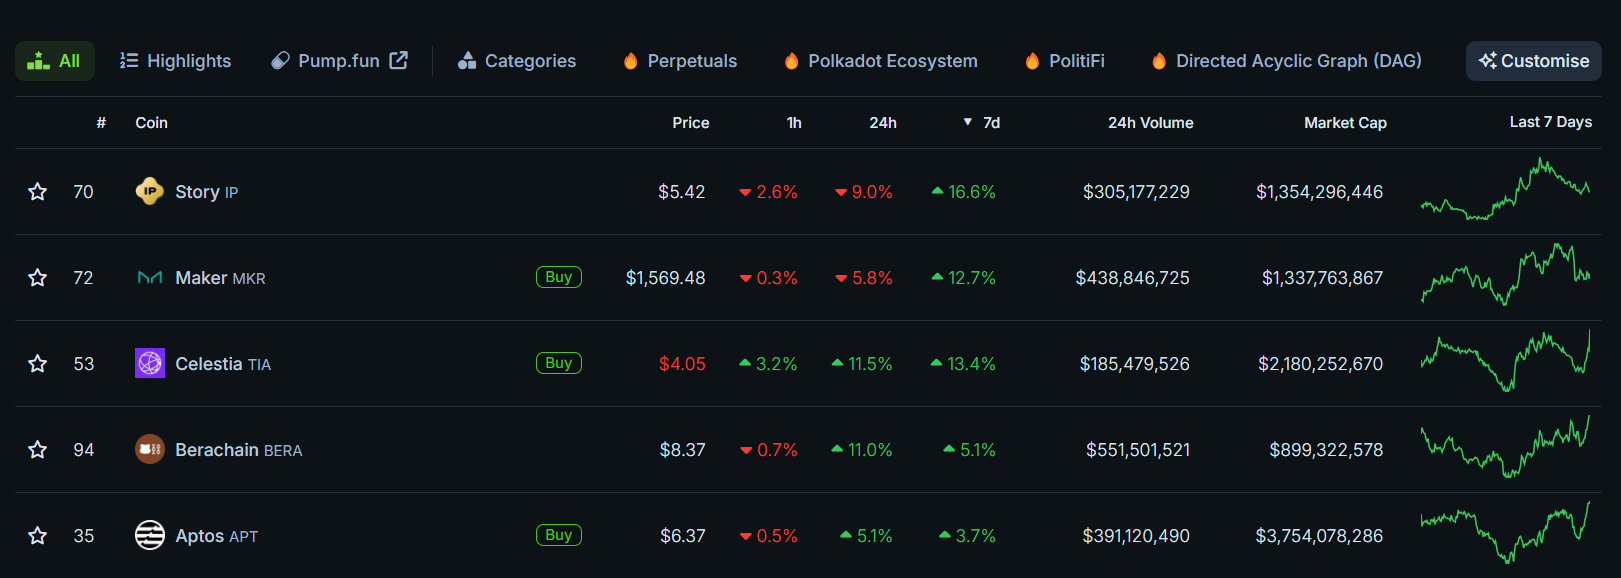1621x578 pixels.
Task: Click Buy next to Celestia
Action: 558,363
